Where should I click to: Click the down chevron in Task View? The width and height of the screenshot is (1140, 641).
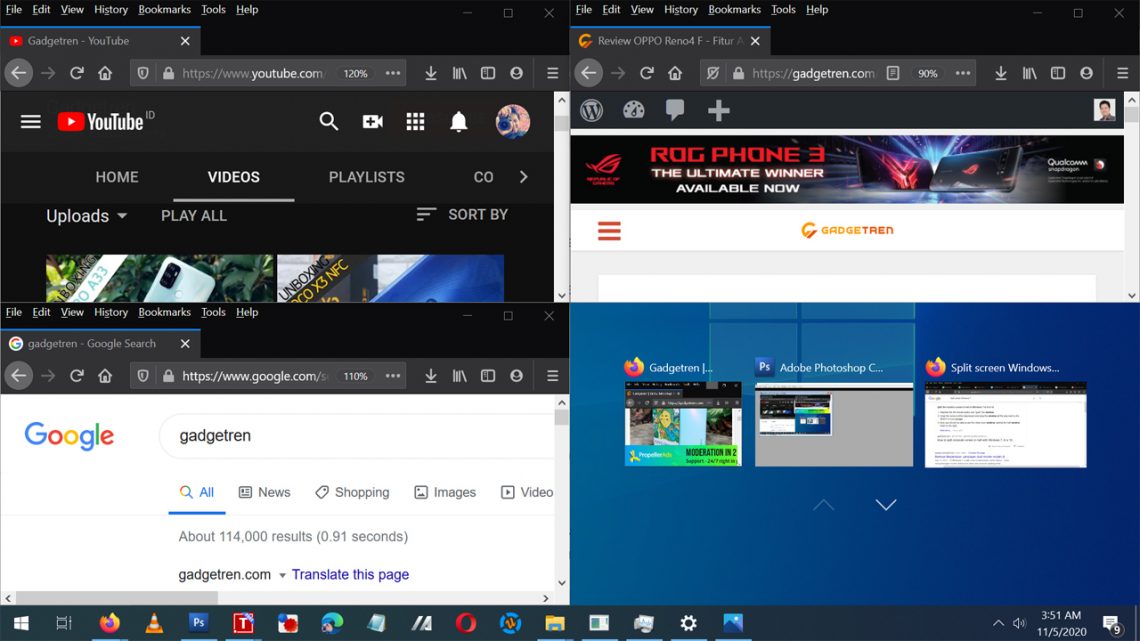tap(886, 505)
